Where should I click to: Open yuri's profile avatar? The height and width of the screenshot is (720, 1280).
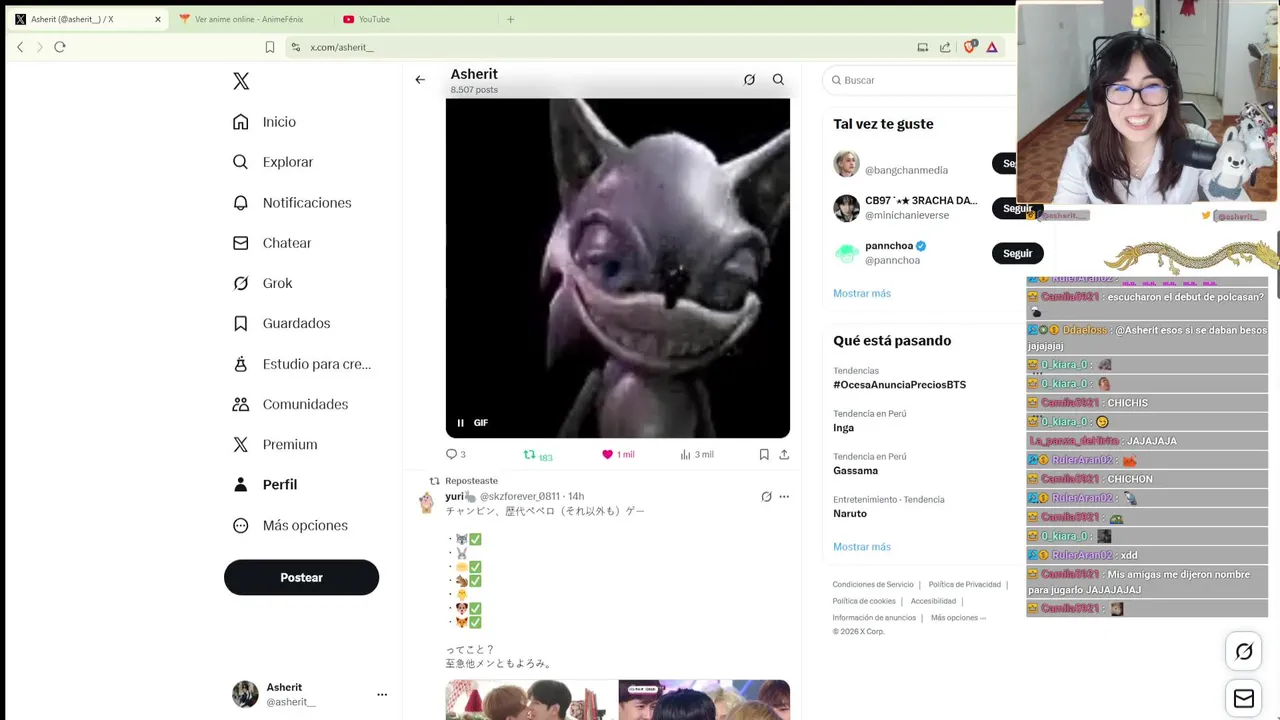(x=426, y=503)
